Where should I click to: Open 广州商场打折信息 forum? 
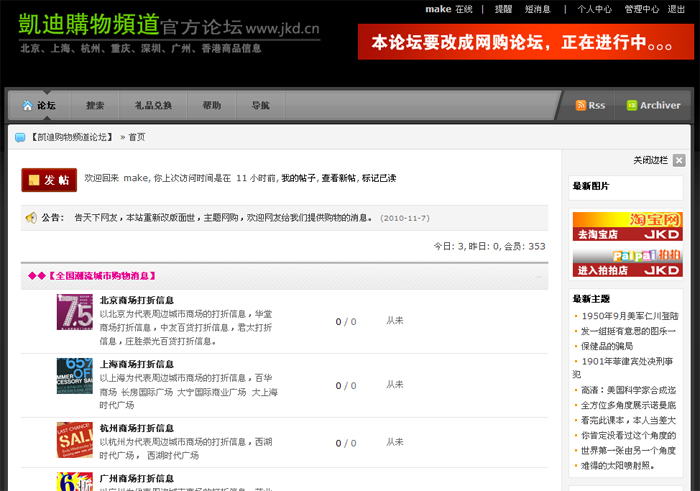137,479
